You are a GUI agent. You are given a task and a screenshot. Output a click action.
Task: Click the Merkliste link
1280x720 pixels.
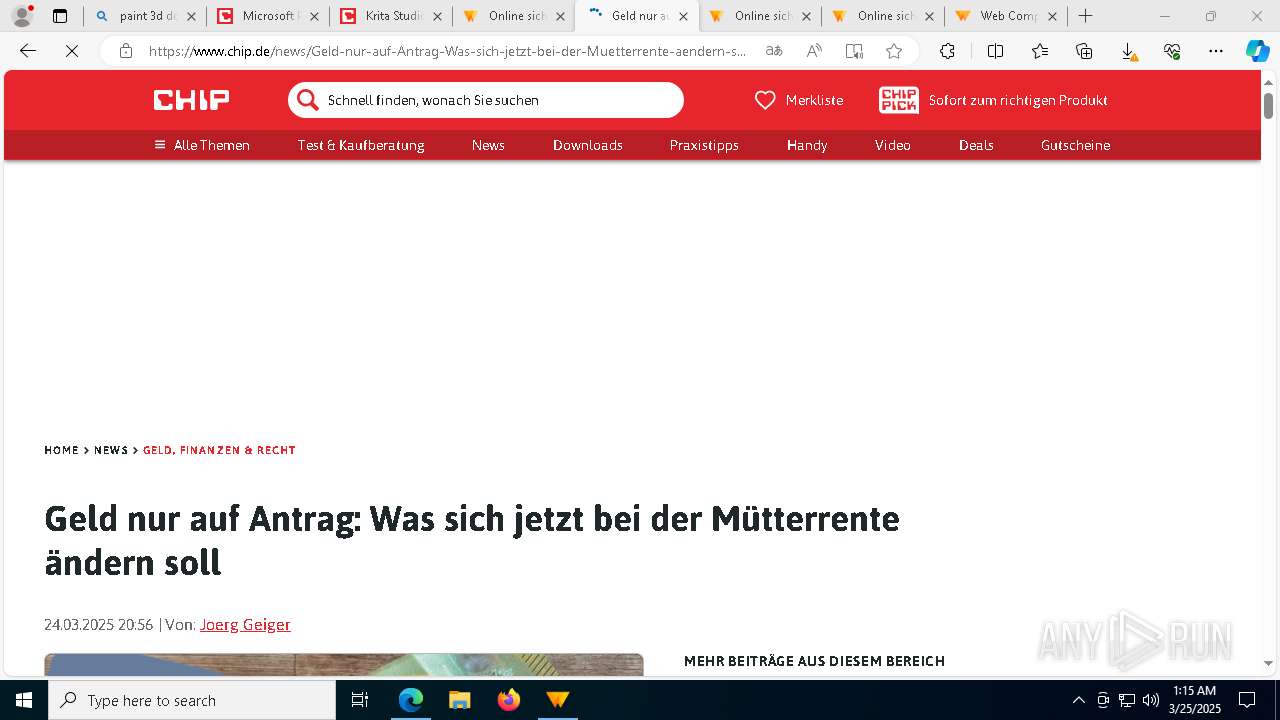(814, 100)
